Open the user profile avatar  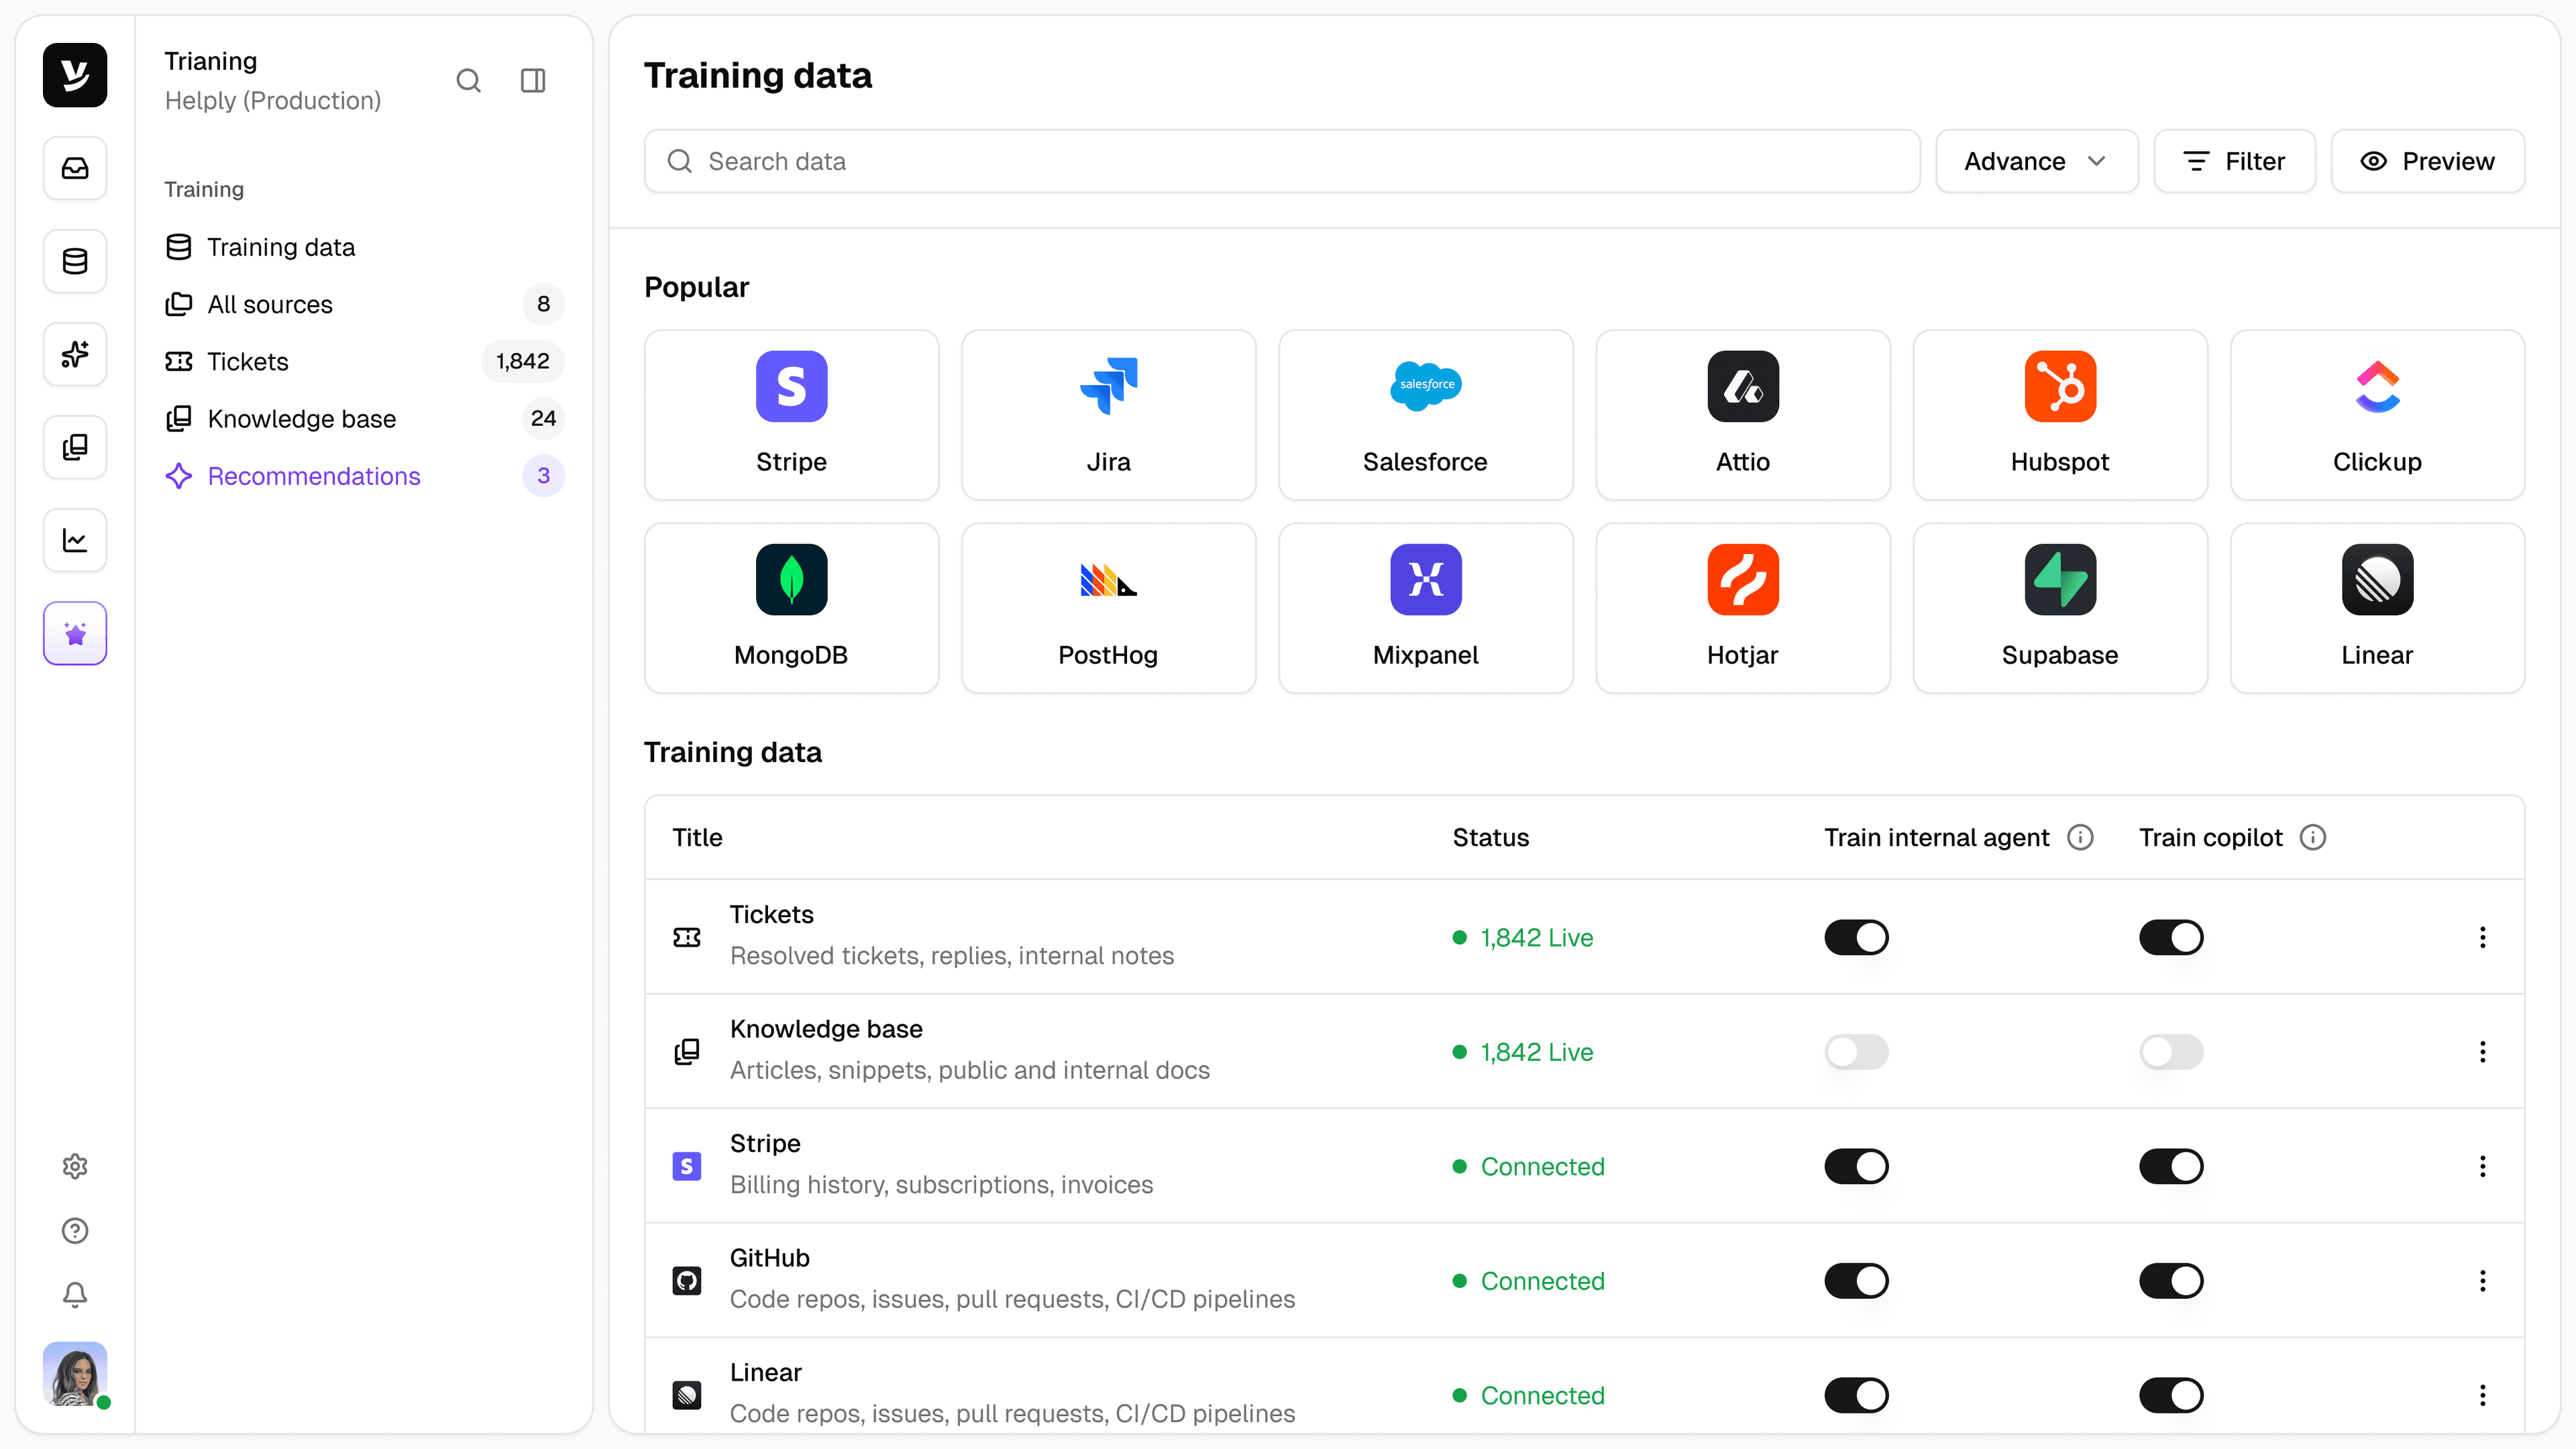click(75, 1374)
